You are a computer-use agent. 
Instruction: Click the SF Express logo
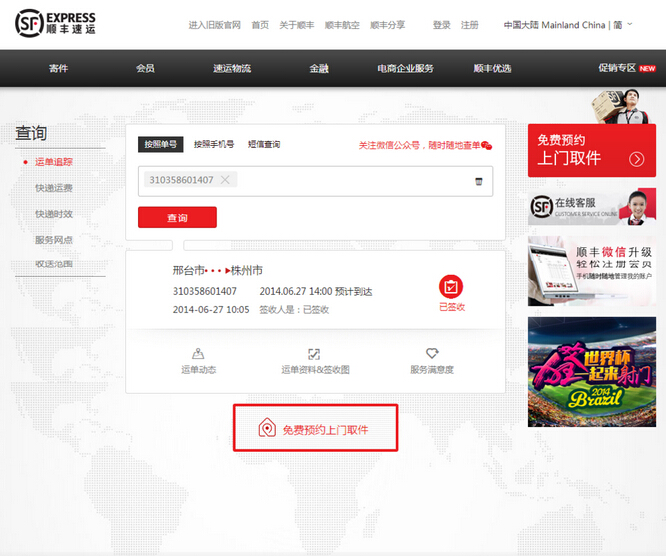[x=55, y=23]
